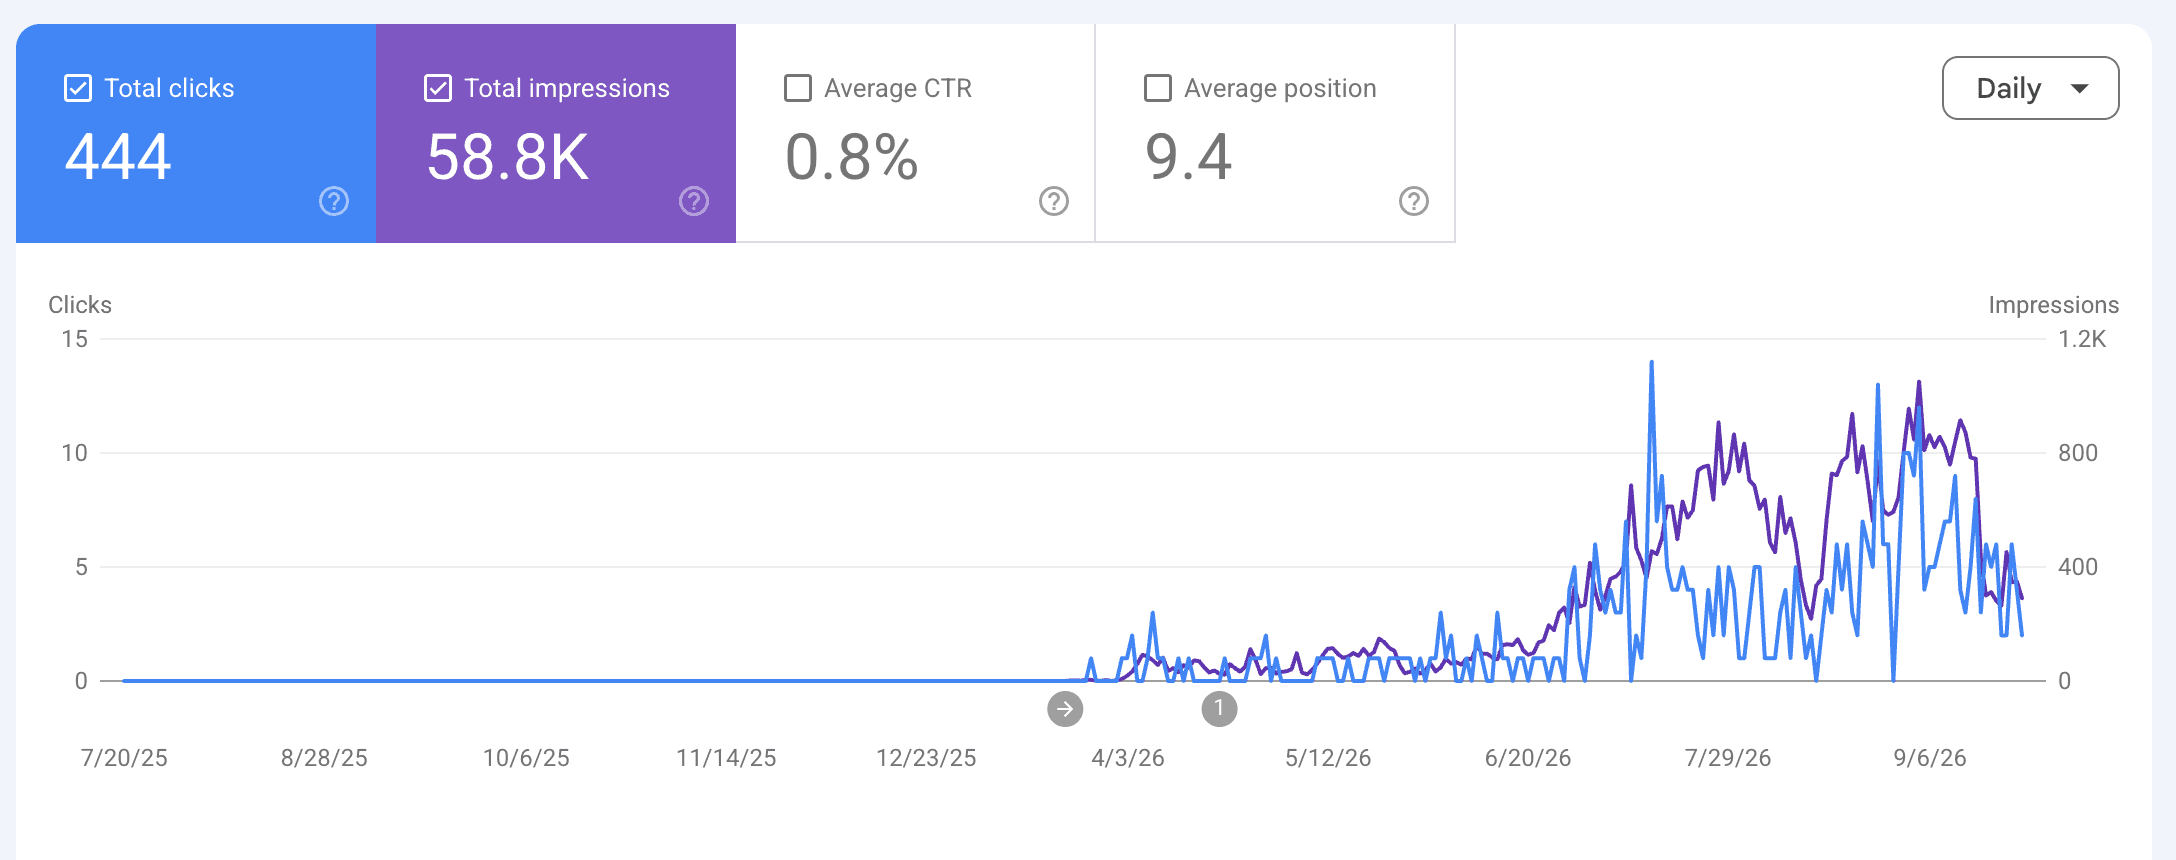Click the 444 total clicks value
The image size is (2176, 860).
tap(118, 157)
